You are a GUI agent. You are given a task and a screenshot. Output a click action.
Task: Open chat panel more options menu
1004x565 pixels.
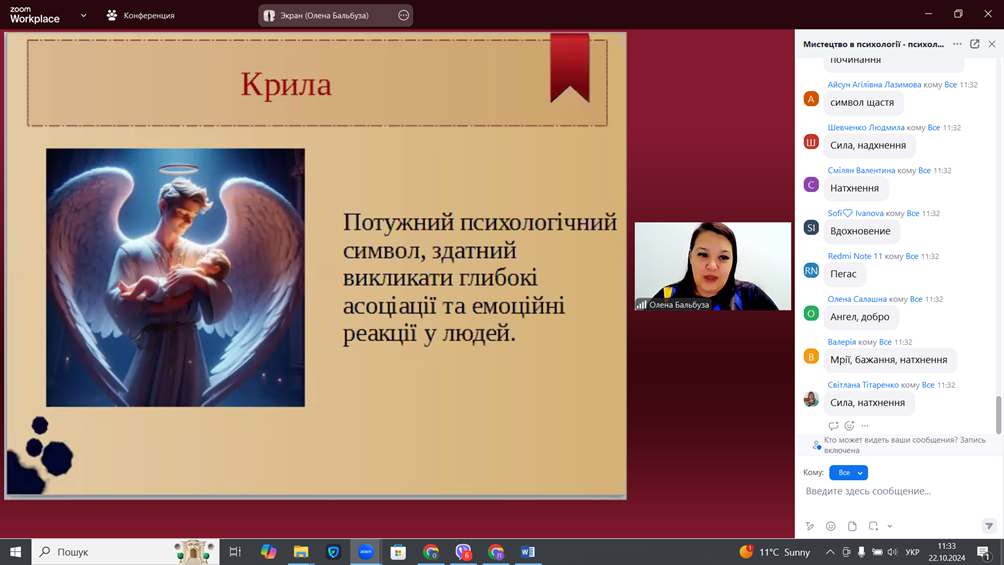pyautogui.click(x=957, y=44)
